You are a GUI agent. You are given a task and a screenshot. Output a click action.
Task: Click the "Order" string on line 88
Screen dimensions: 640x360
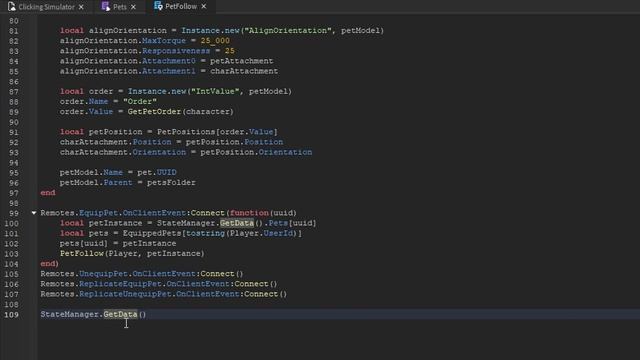click(x=140, y=102)
